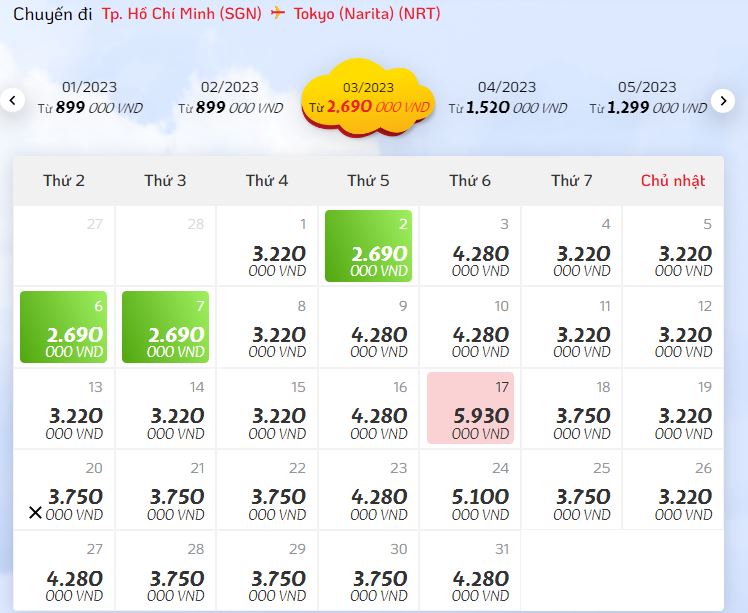Choose March 14 date cell
The image size is (748, 613).
coord(166,409)
